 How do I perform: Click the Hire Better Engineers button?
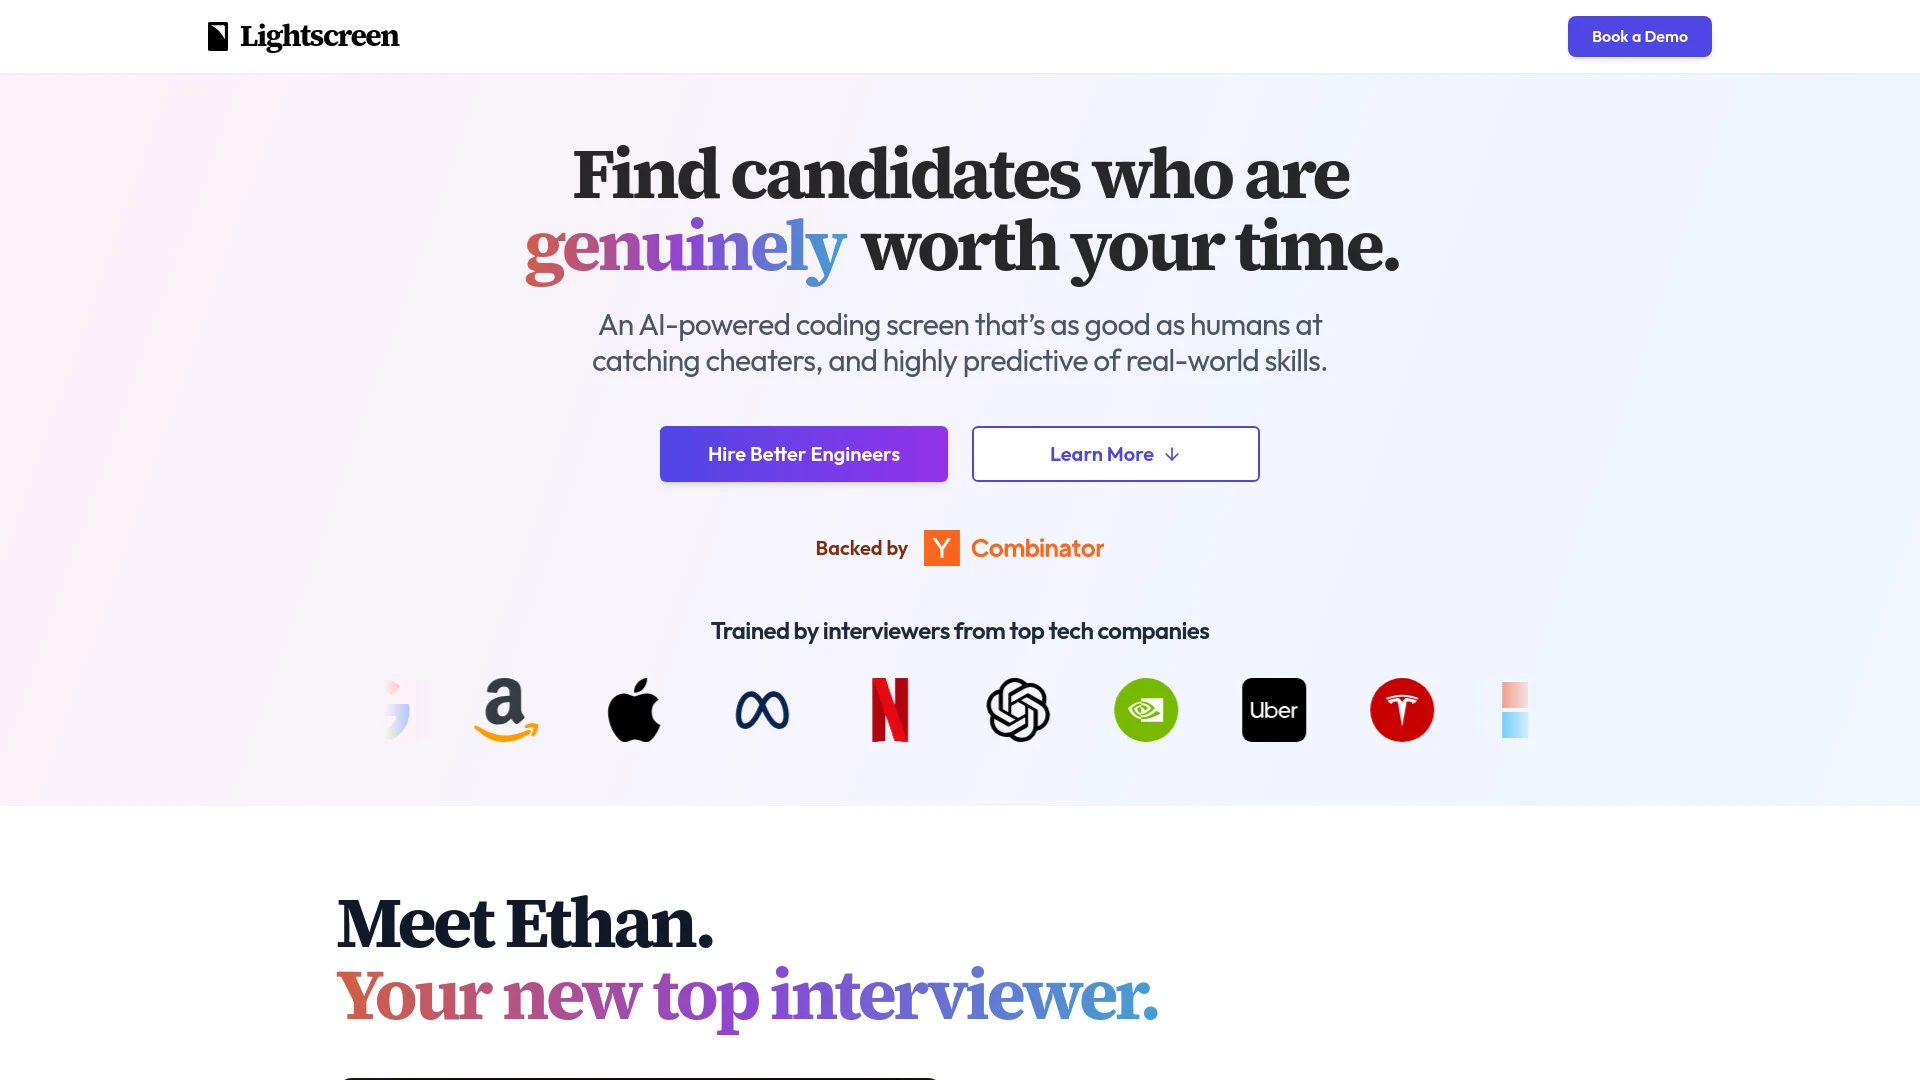click(803, 454)
